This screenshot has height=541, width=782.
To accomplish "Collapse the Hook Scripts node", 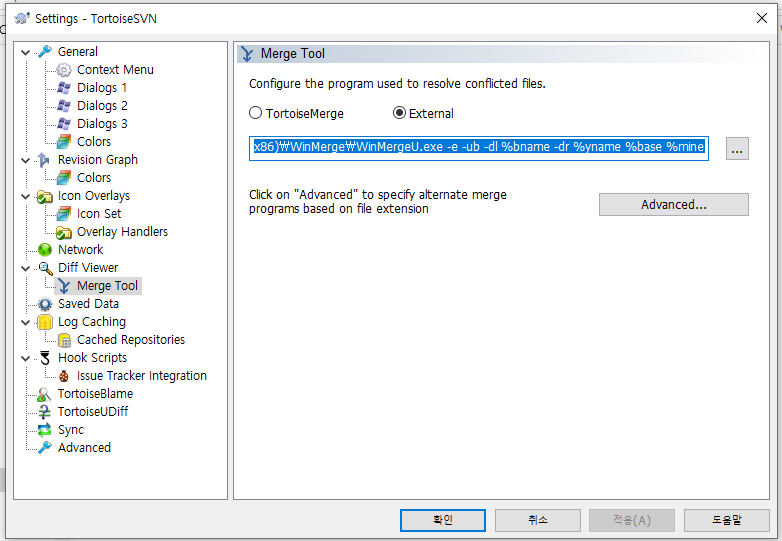I will click(x=25, y=358).
